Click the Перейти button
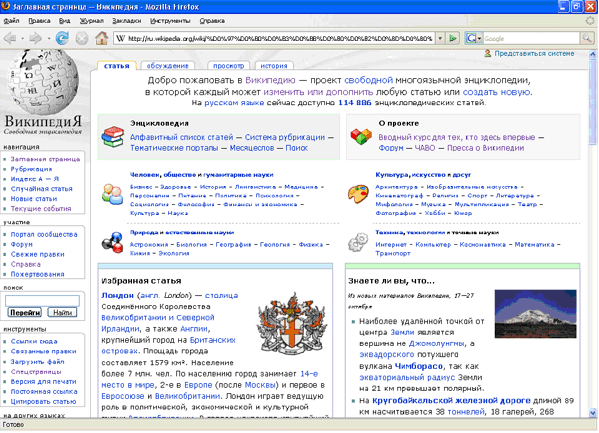599x433 pixels. (25, 313)
